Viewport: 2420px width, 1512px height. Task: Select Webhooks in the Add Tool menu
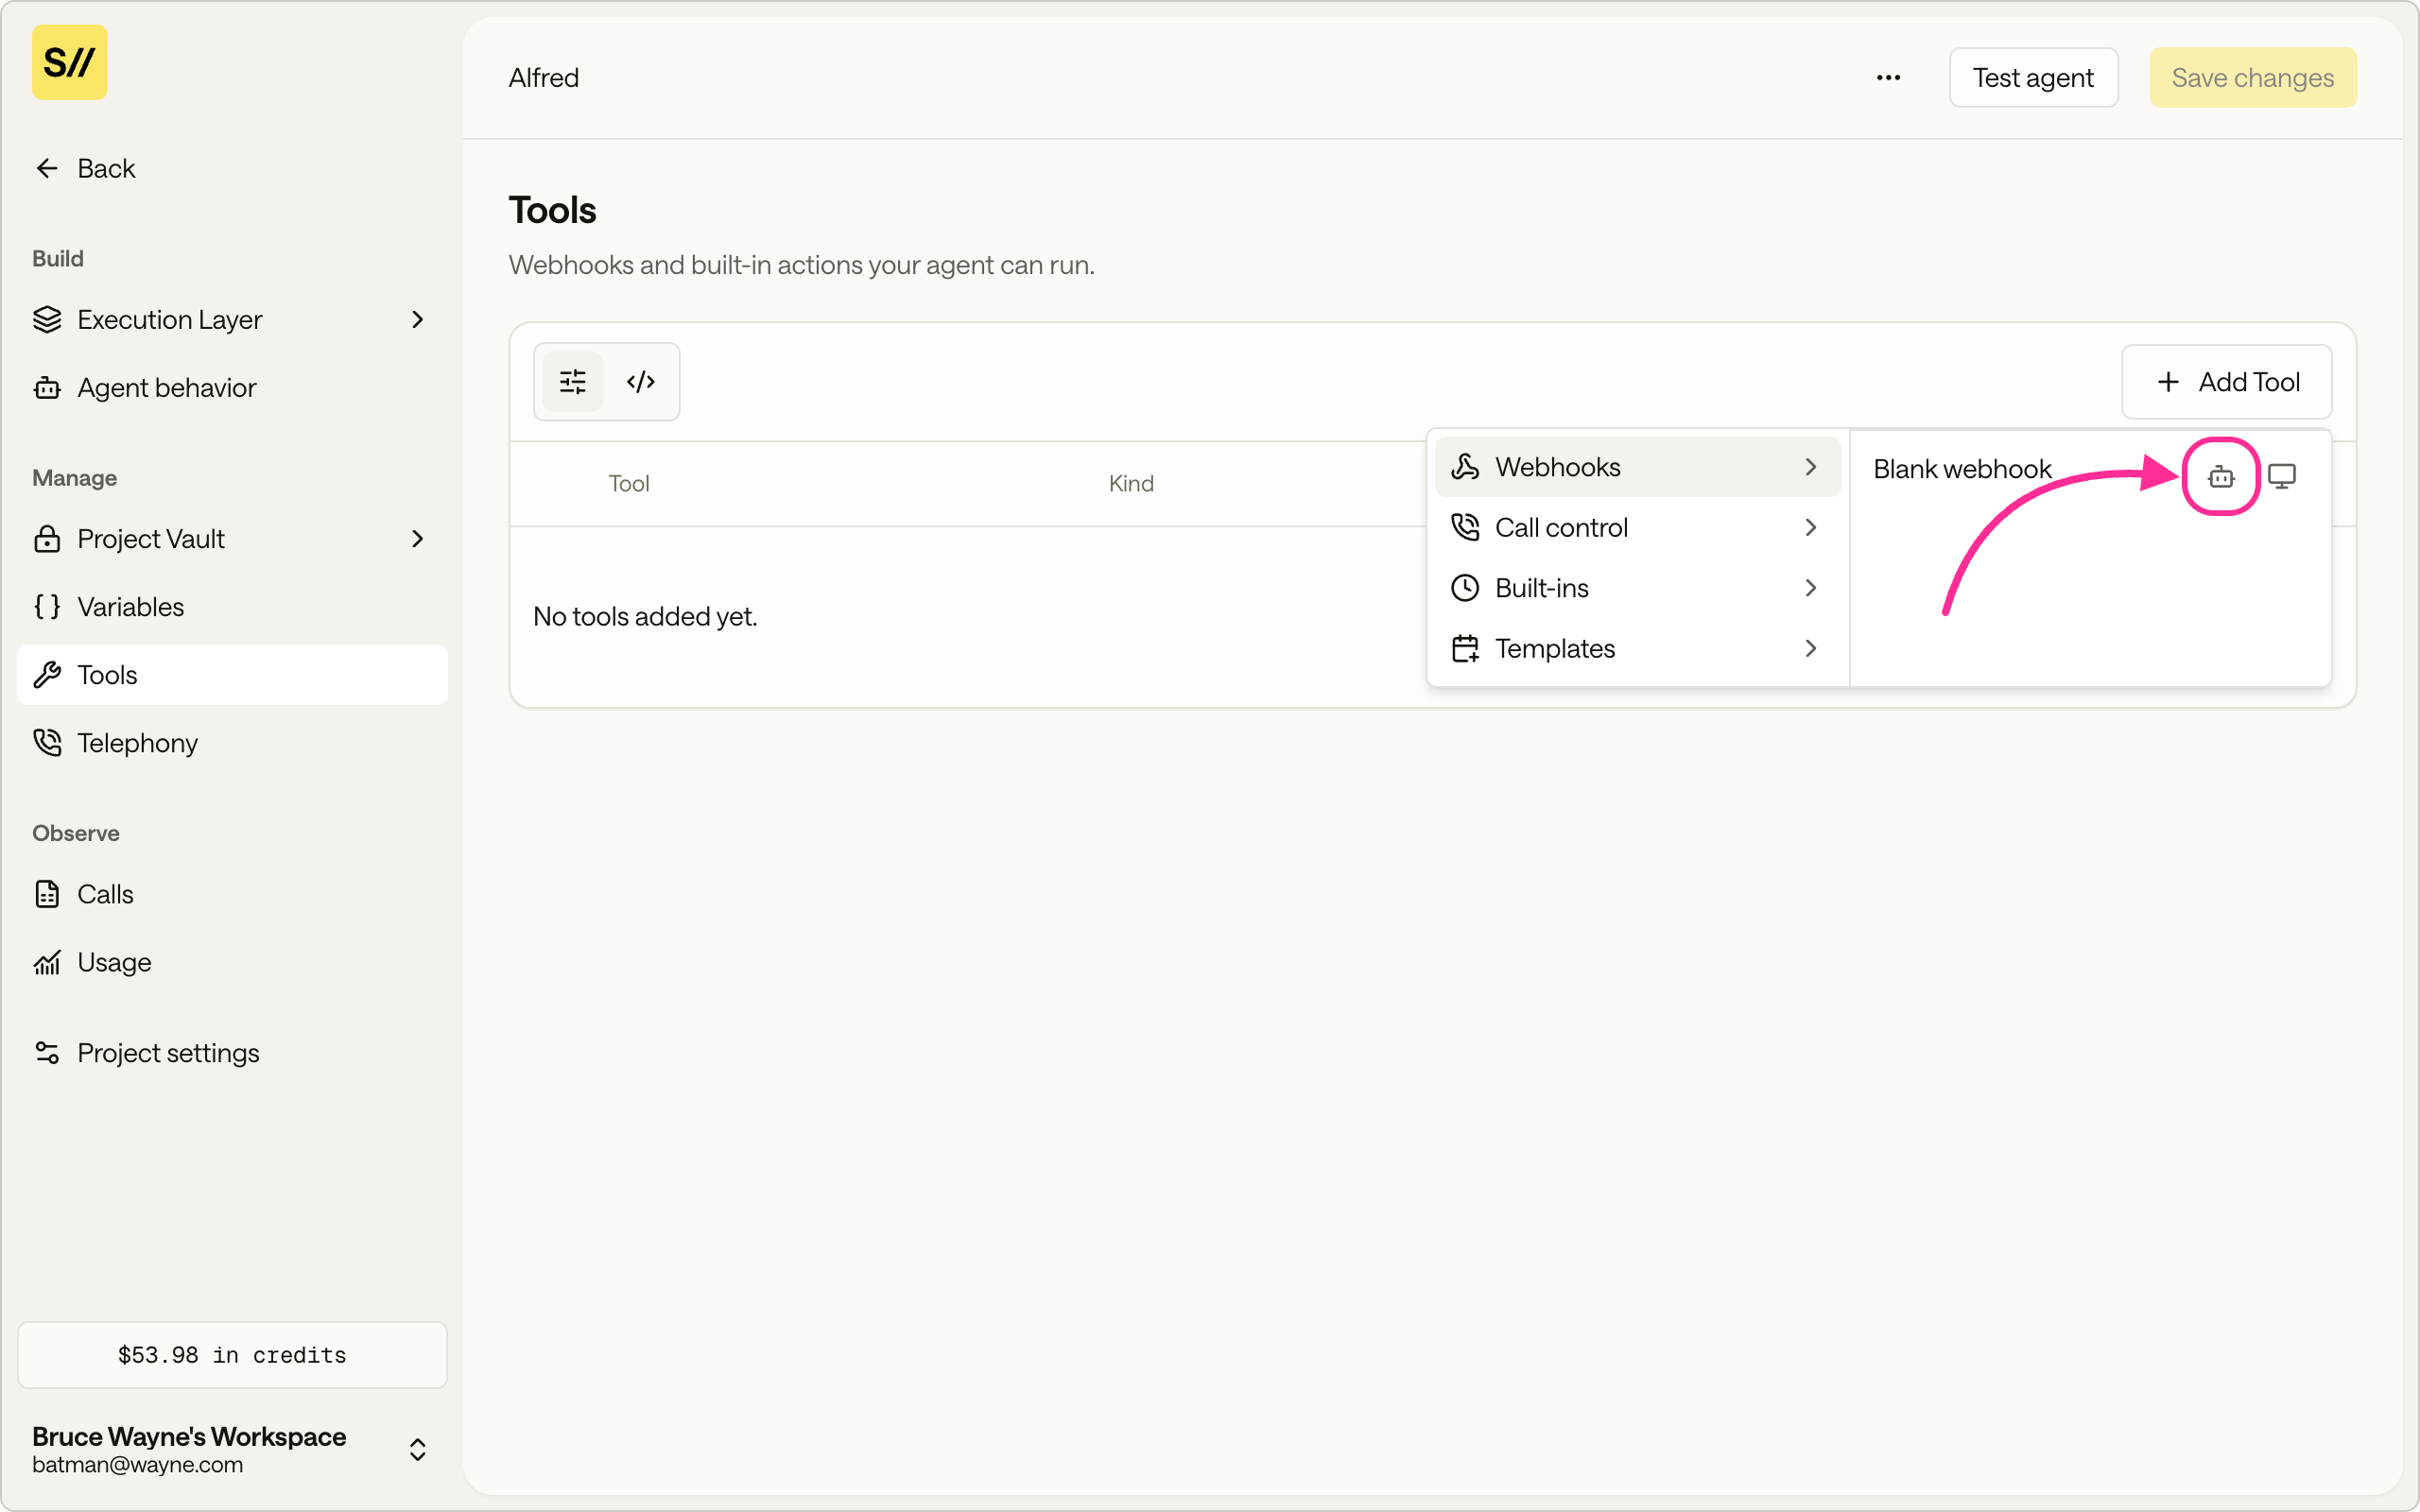(1637, 467)
